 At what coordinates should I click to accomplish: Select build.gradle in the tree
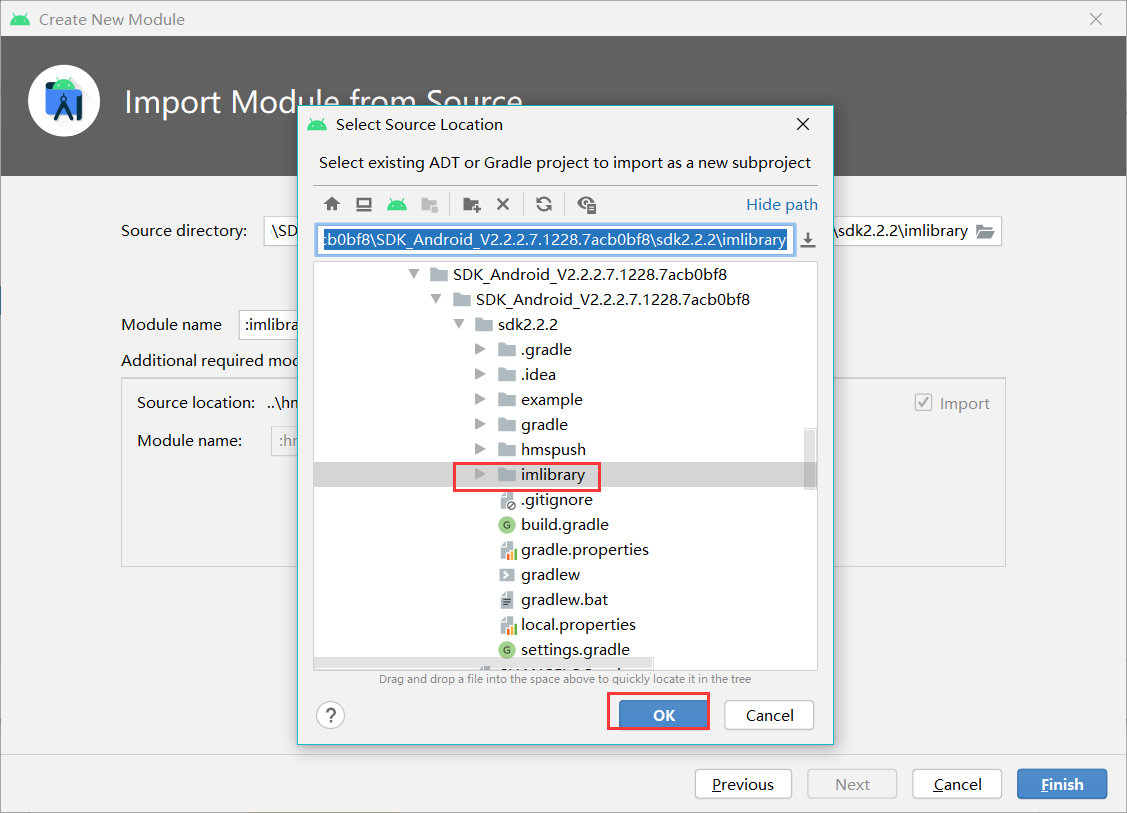[x=564, y=525]
